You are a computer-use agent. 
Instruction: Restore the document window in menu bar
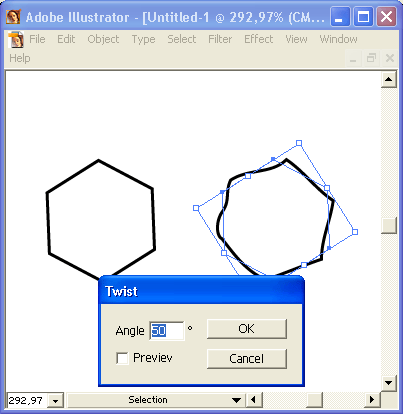371,58
